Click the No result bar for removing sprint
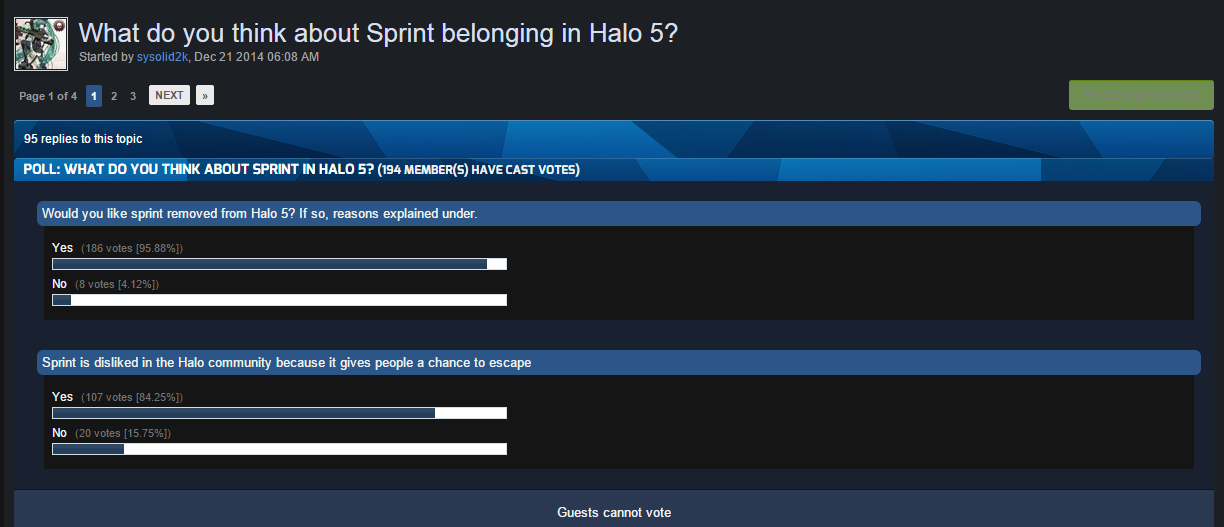The image size is (1224, 527). click(279, 300)
